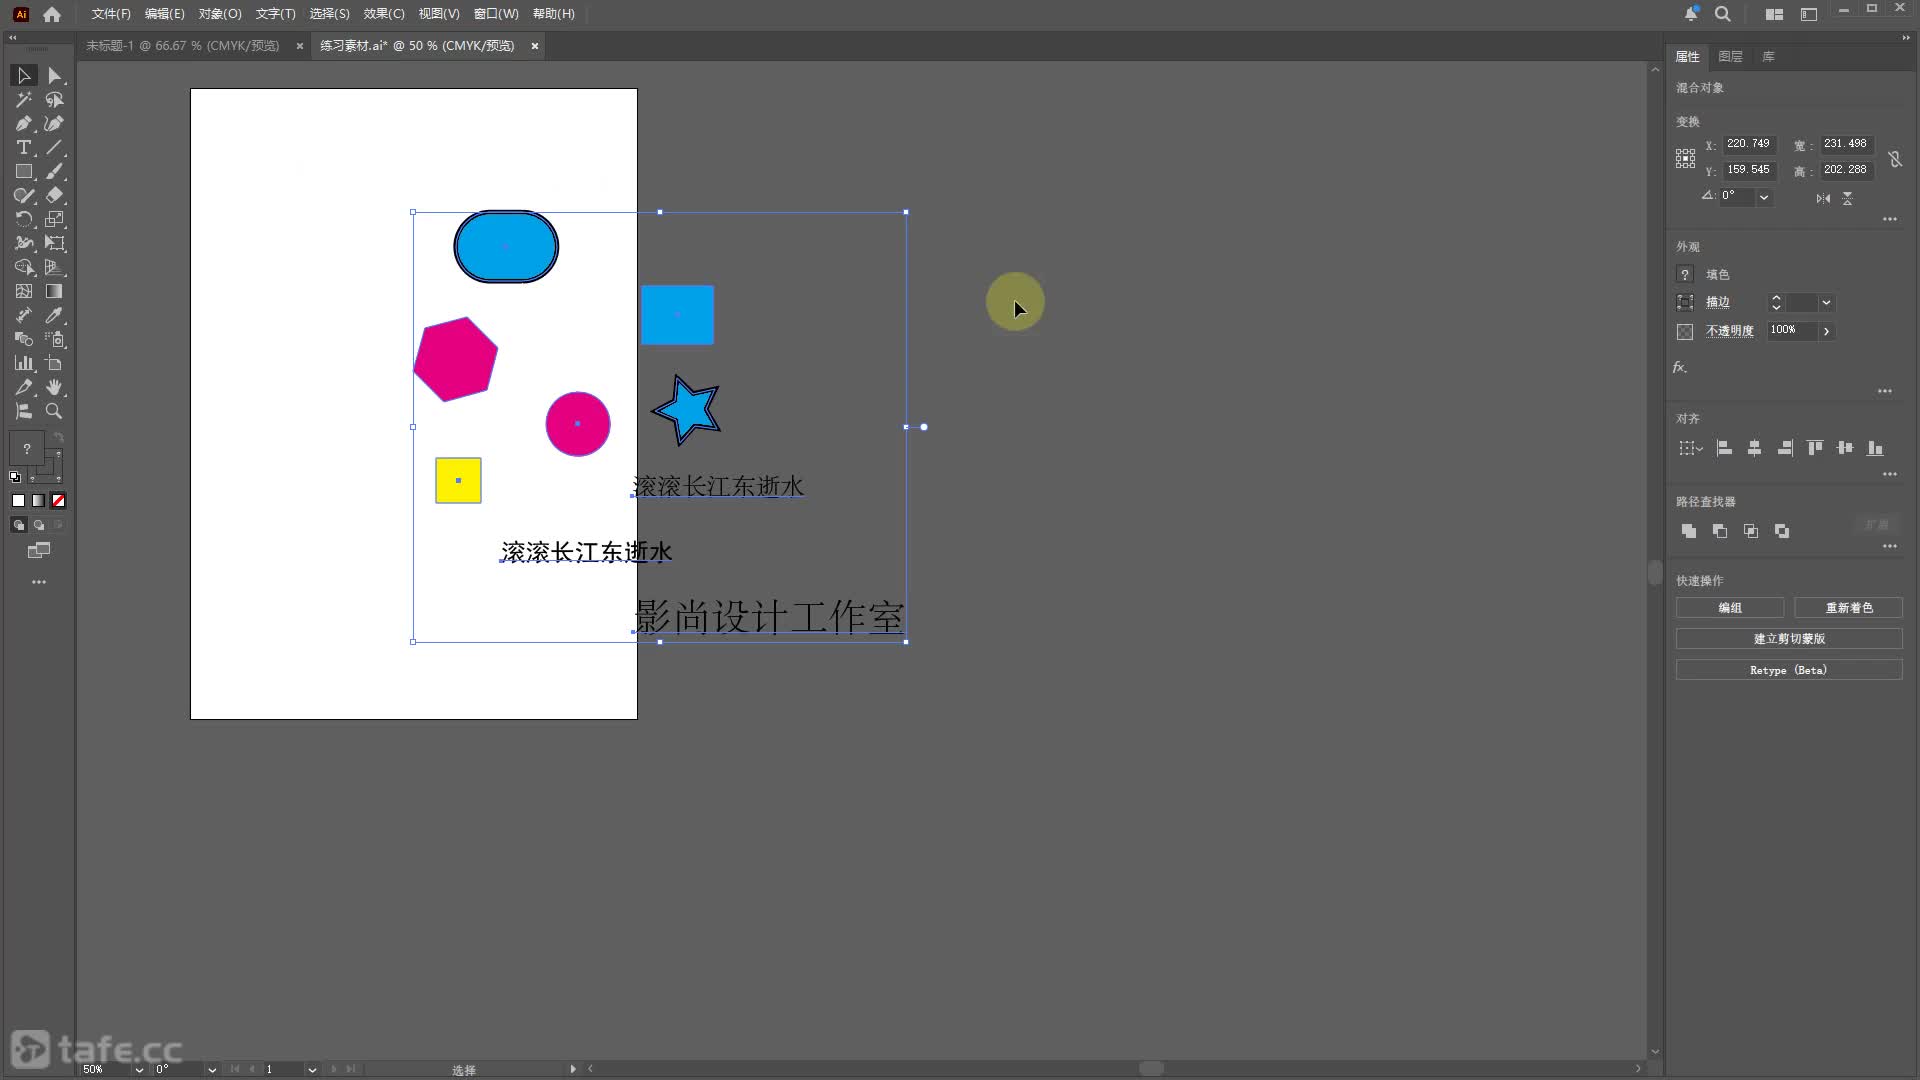Select the Eyedropper tool
This screenshot has height=1080, width=1920.
[55, 316]
